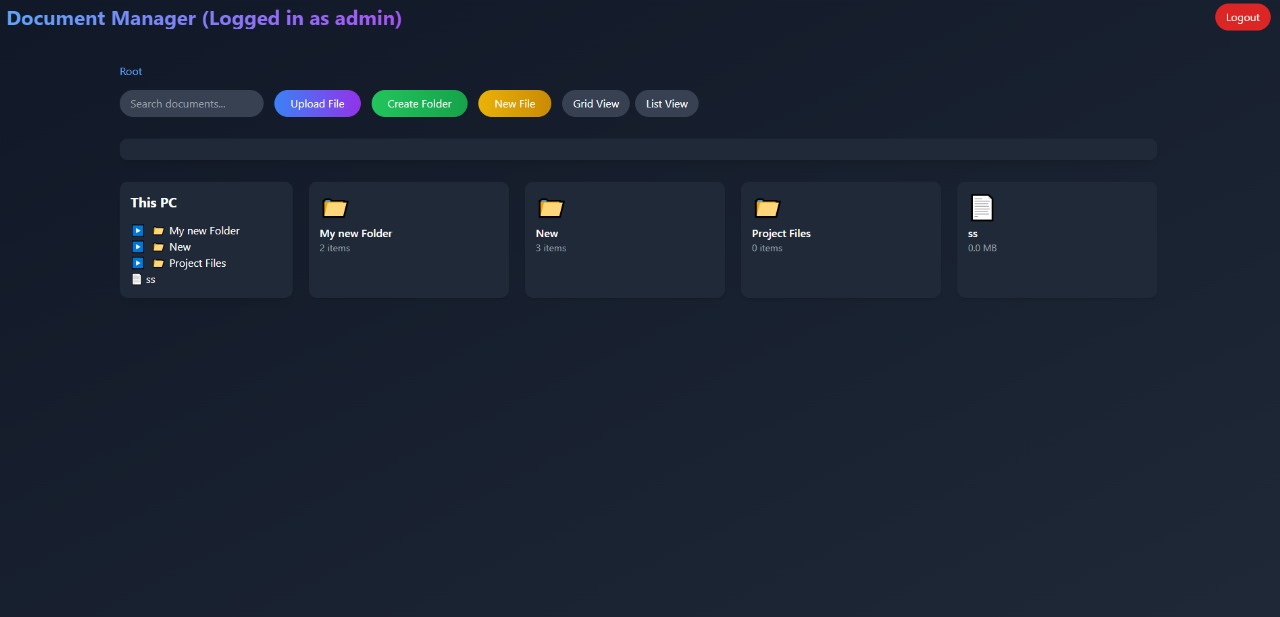The width and height of the screenshot is (1280, 617).
Task: Open the ss document file icon in grid
Action: [x=982, y=208]
